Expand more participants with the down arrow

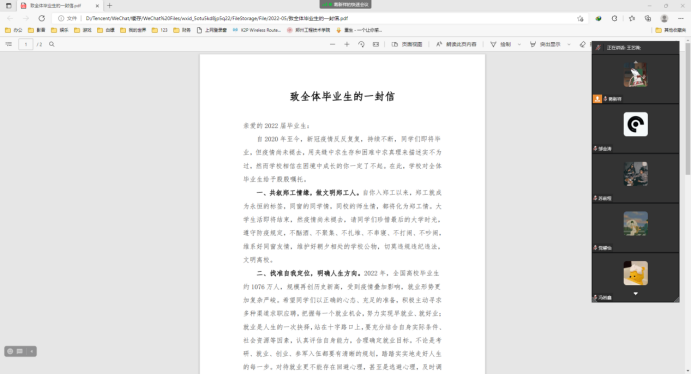click(636, 293)
